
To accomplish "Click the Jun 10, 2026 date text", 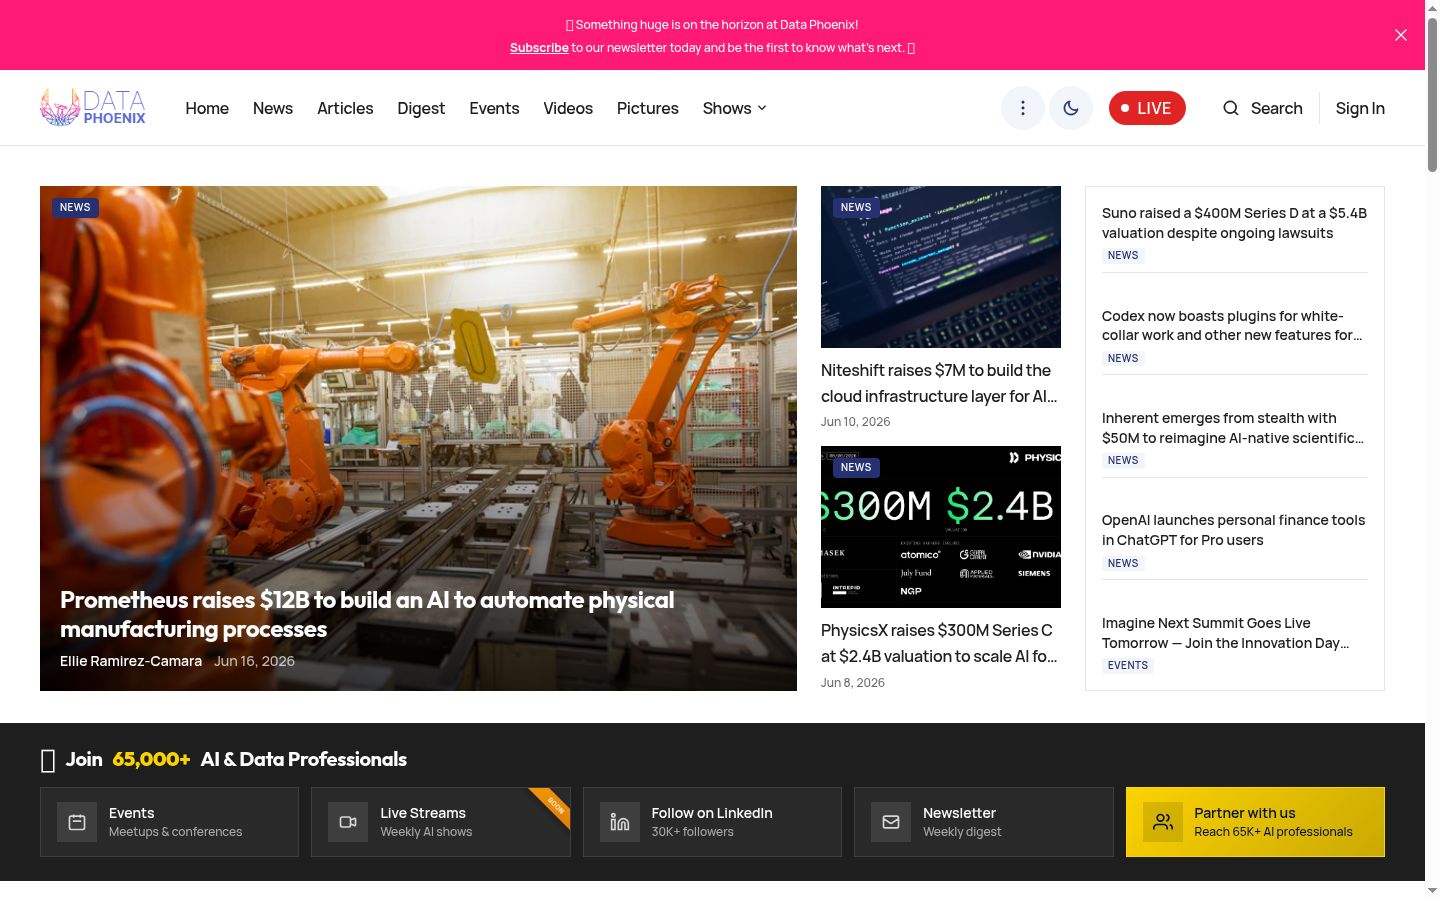I will click(x=855, y=422).
